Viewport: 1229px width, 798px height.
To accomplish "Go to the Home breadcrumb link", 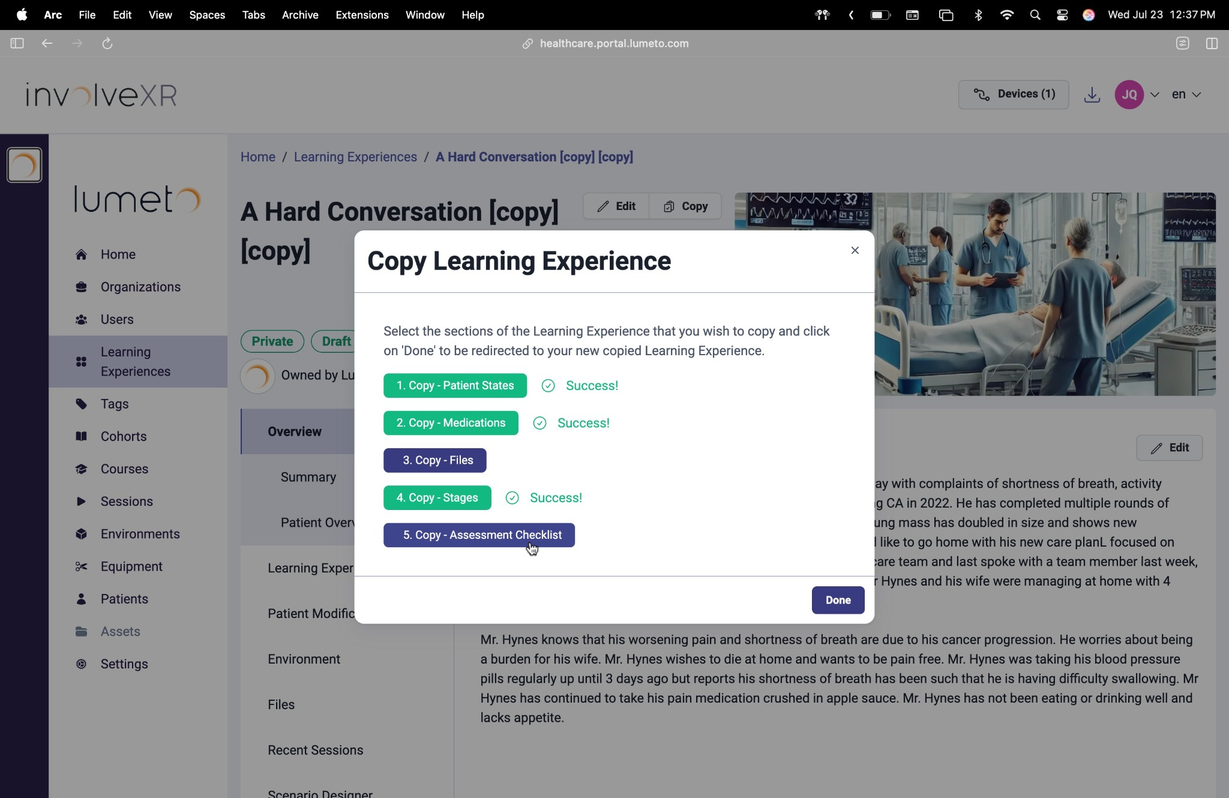I will pos(258,157).
